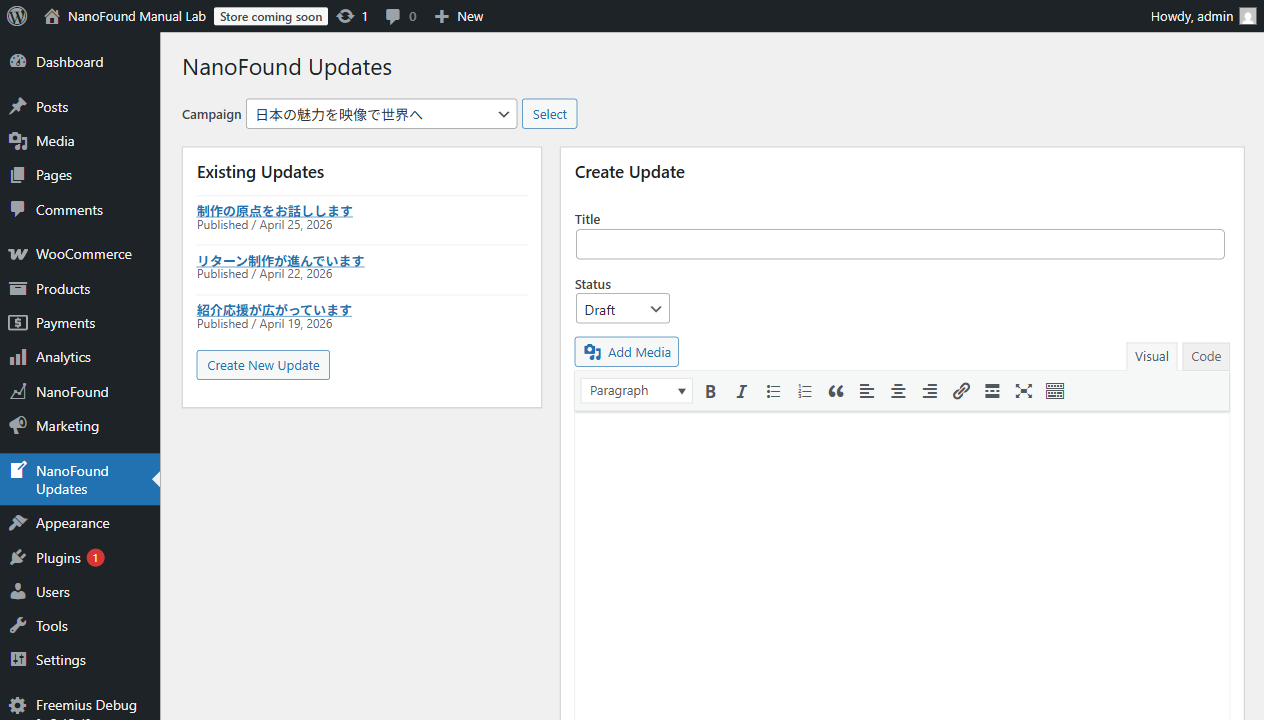Image resolution: width=1264 pixels, height=720 pixels.
Task: Open WooCommerce in the sidebar
Action: tap(80, 254)
